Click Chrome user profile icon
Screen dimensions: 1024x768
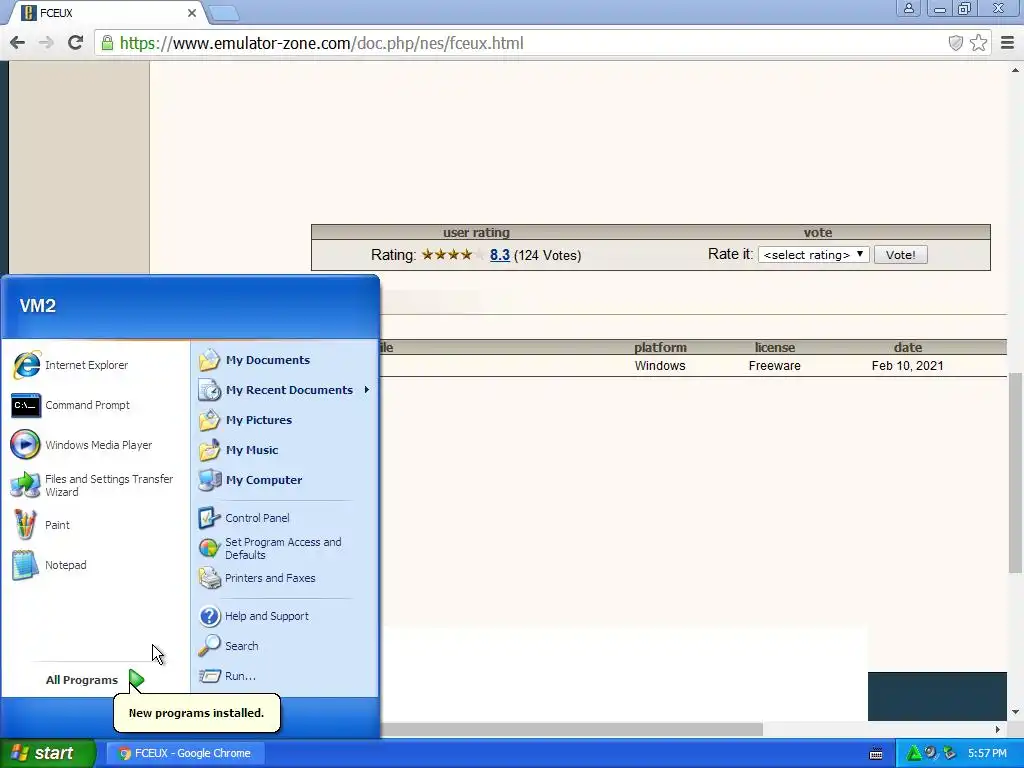[x=908, y=8]
